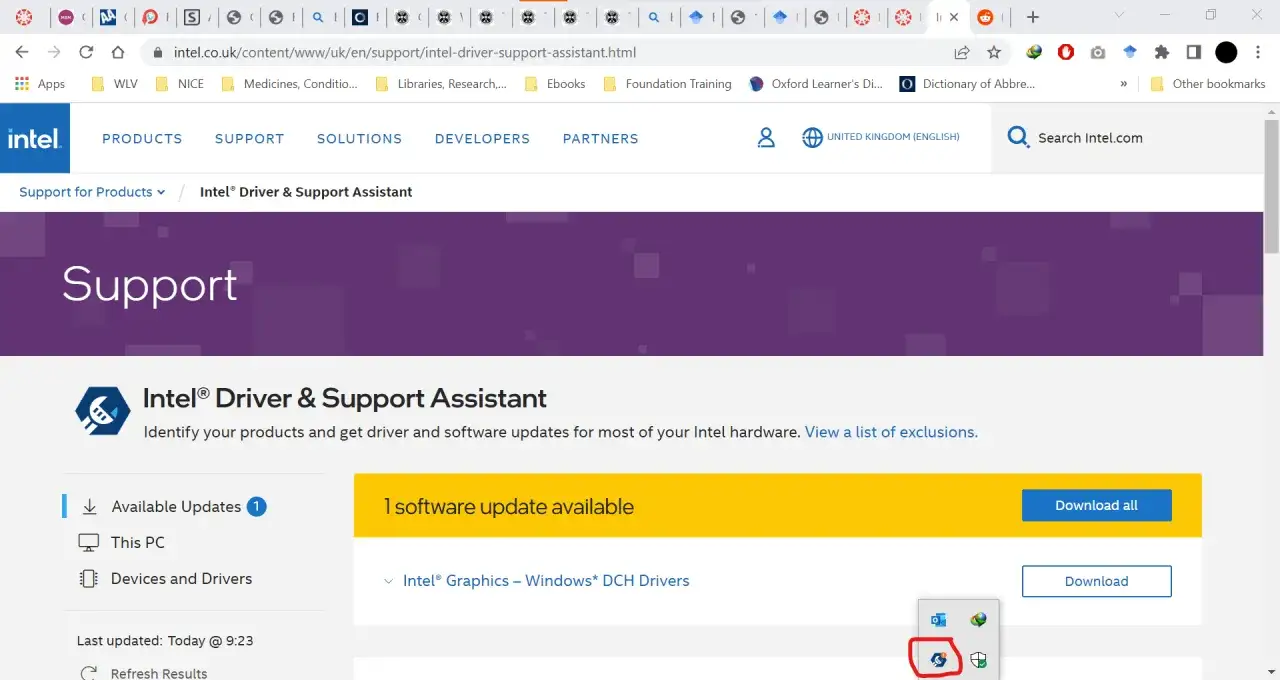Expand the Intel Graphics DCH Drivers entry
Image resolution: width=1280 pixels, height=680 pixels.
pos(388,581)
